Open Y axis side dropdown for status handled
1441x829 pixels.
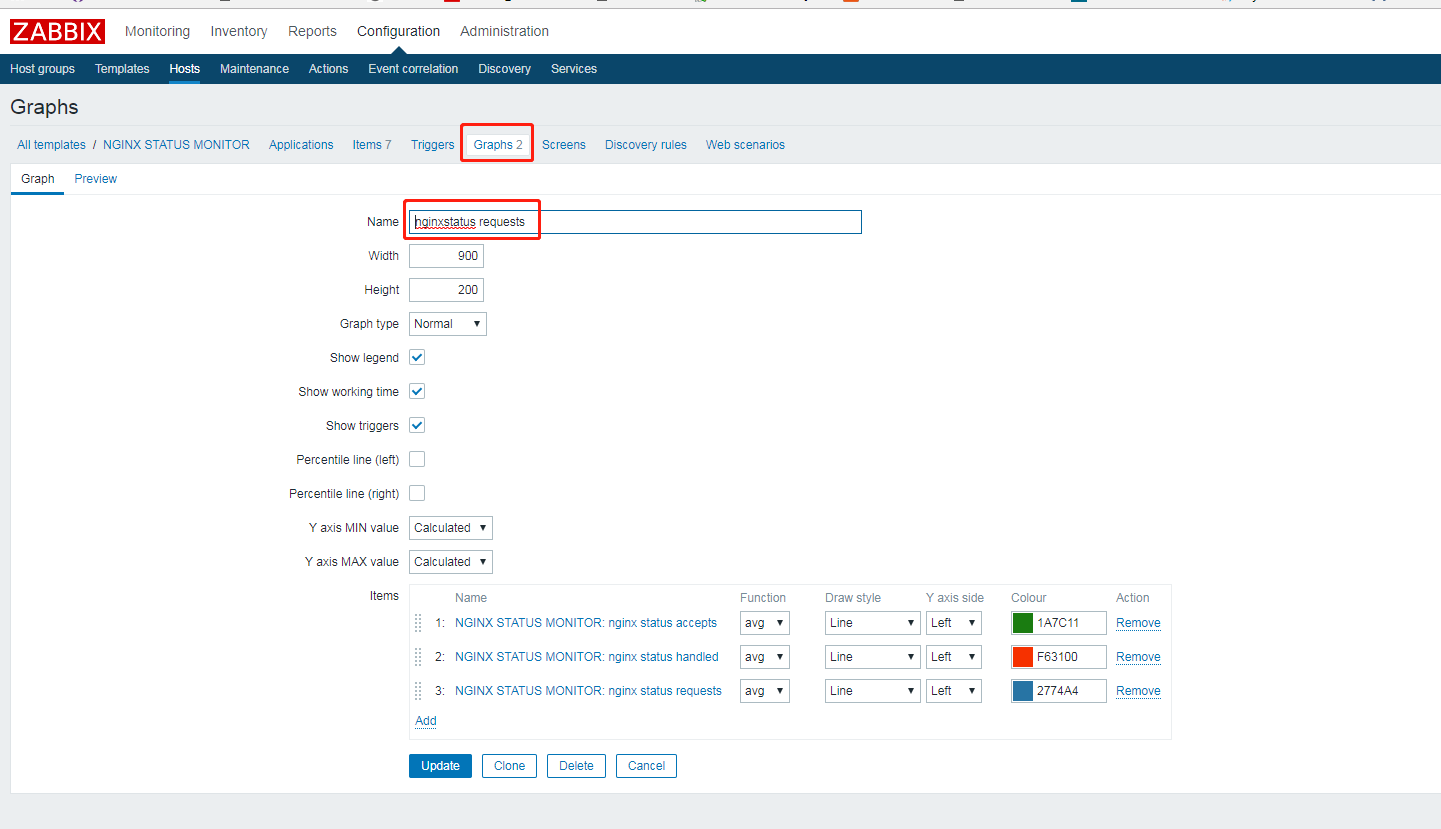954,657
